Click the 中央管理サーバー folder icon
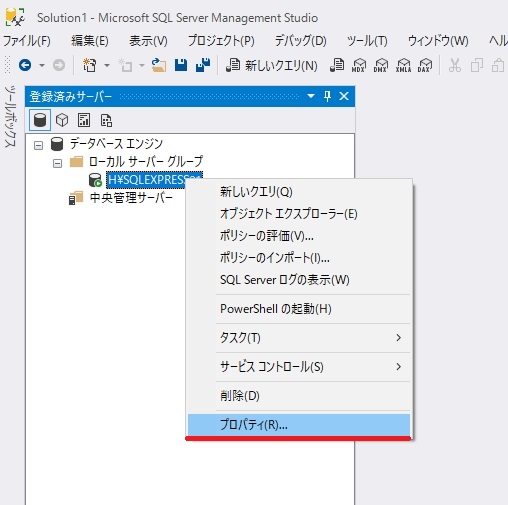This screenshot has width=508, height=505. click(76, 198)
